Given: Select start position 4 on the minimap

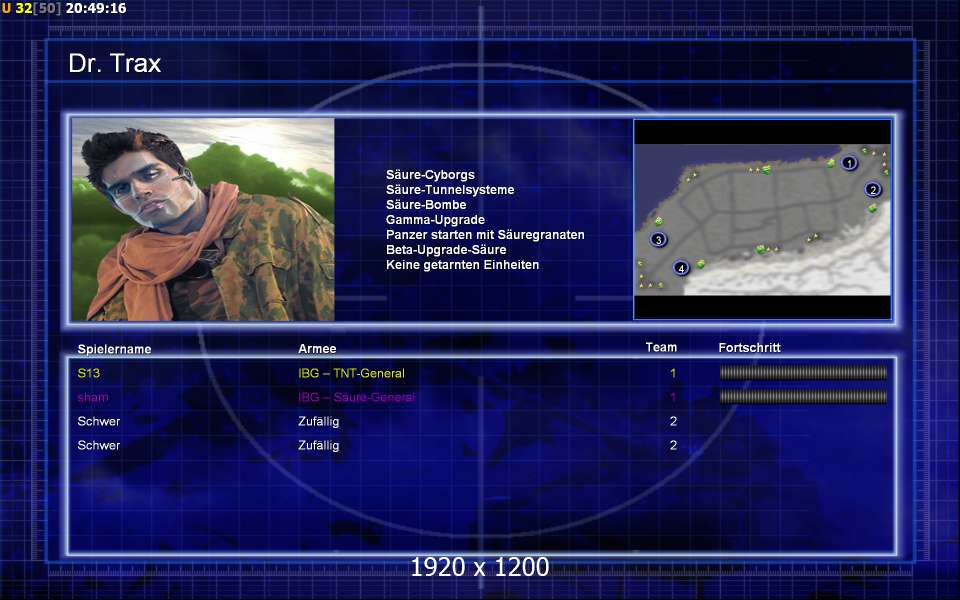Looking at the screenshot, I should click(681, 268).
